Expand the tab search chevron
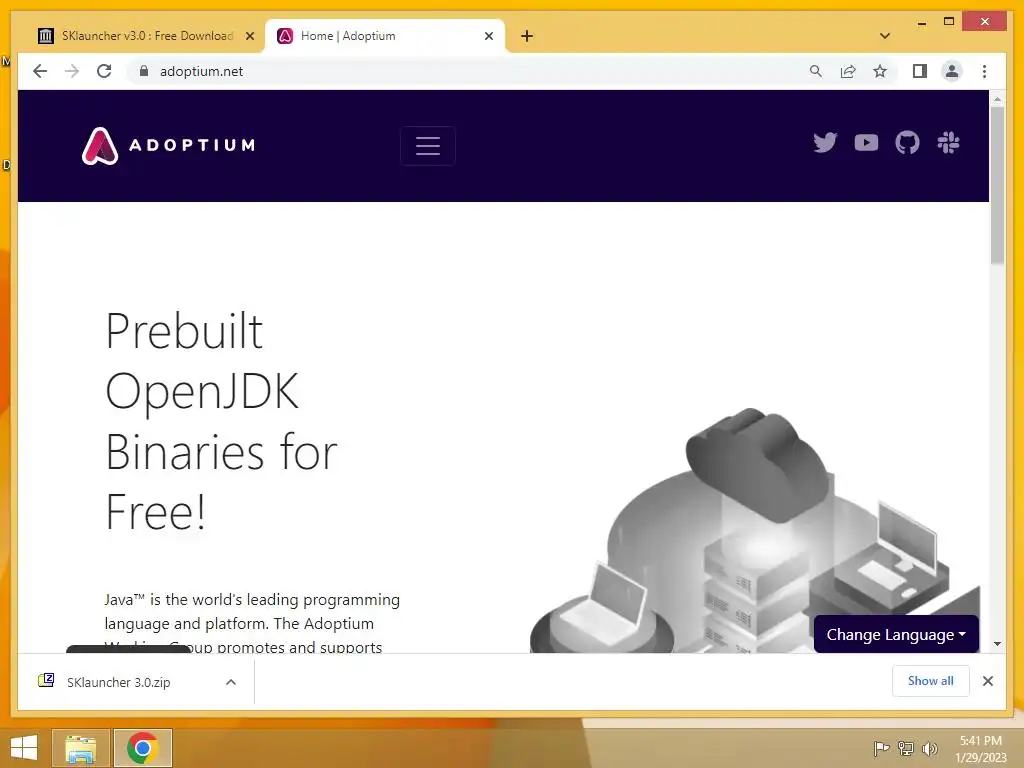 tap(885, 36)
